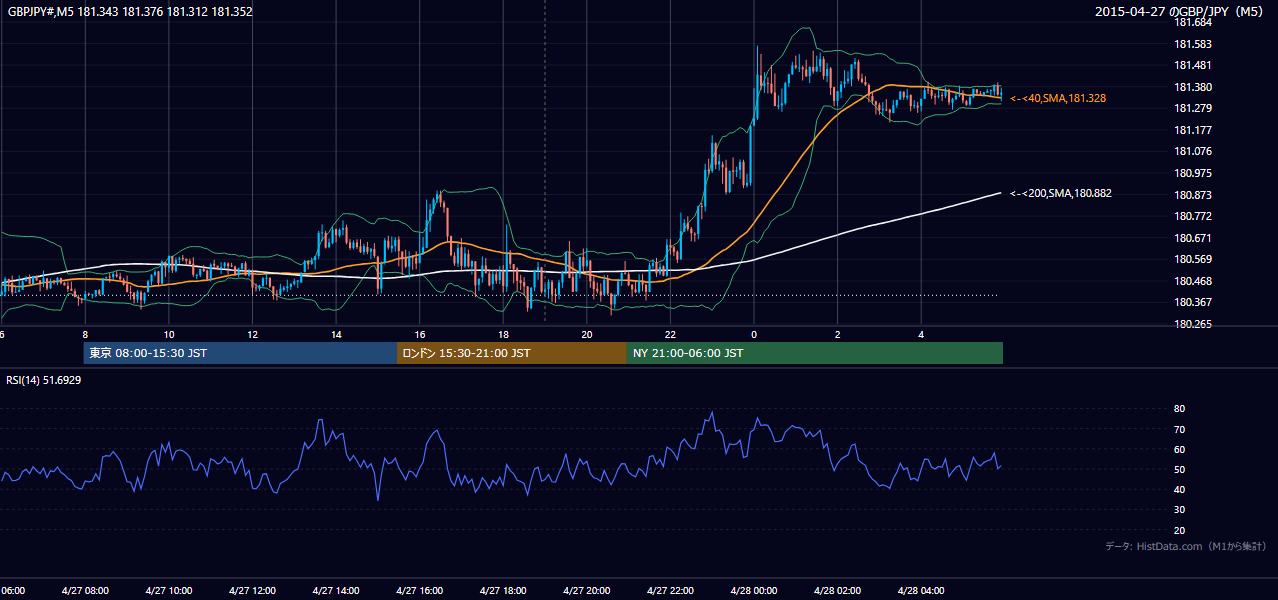Click hour tick 14 under candlestick chart

coord(336,334)
